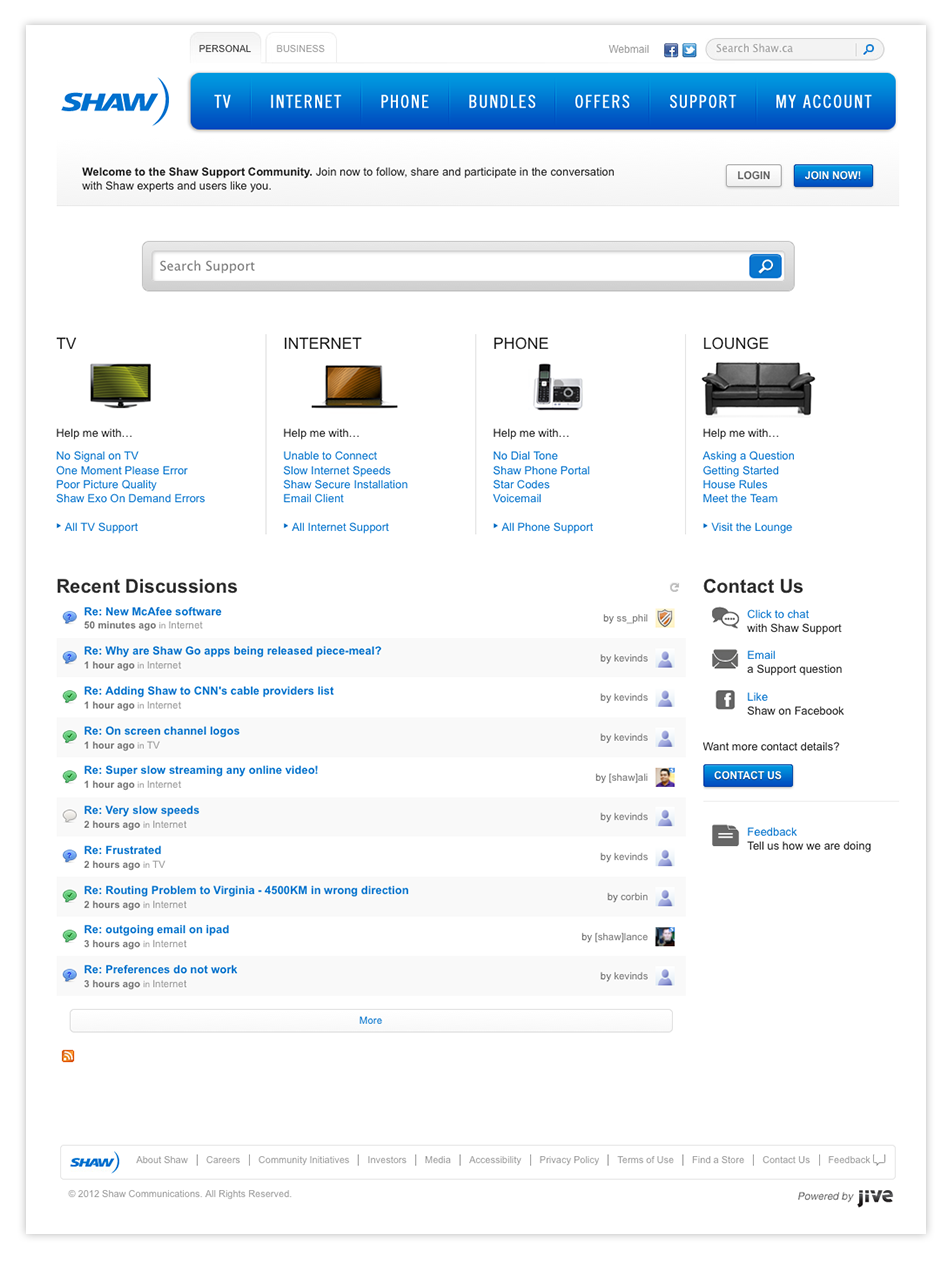Open the Phone navigation menu

pos(405,101)
